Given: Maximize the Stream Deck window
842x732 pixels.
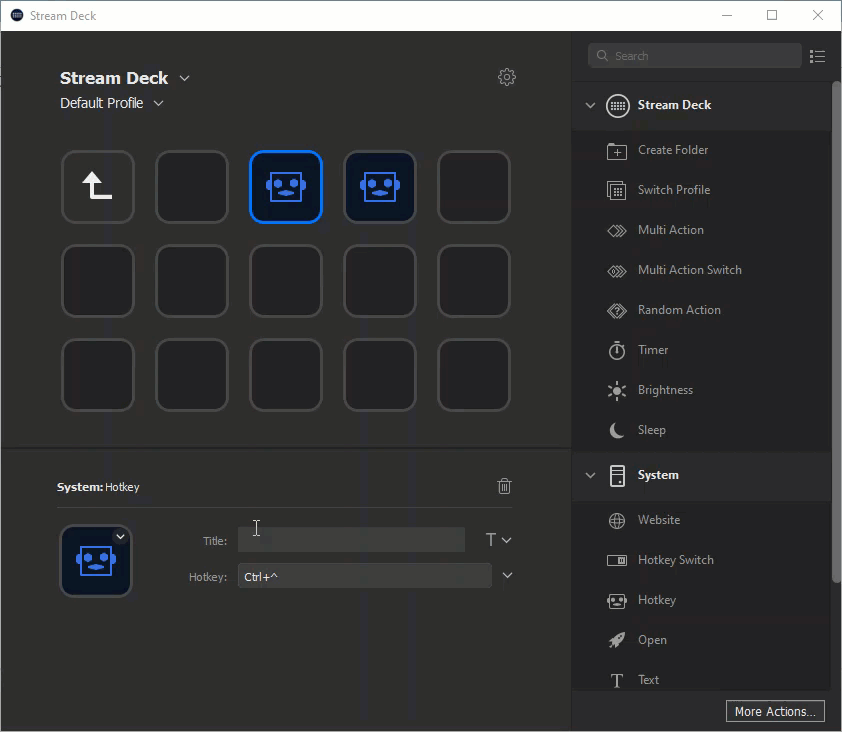Looking at the screenshot, I should pos(772,16).
